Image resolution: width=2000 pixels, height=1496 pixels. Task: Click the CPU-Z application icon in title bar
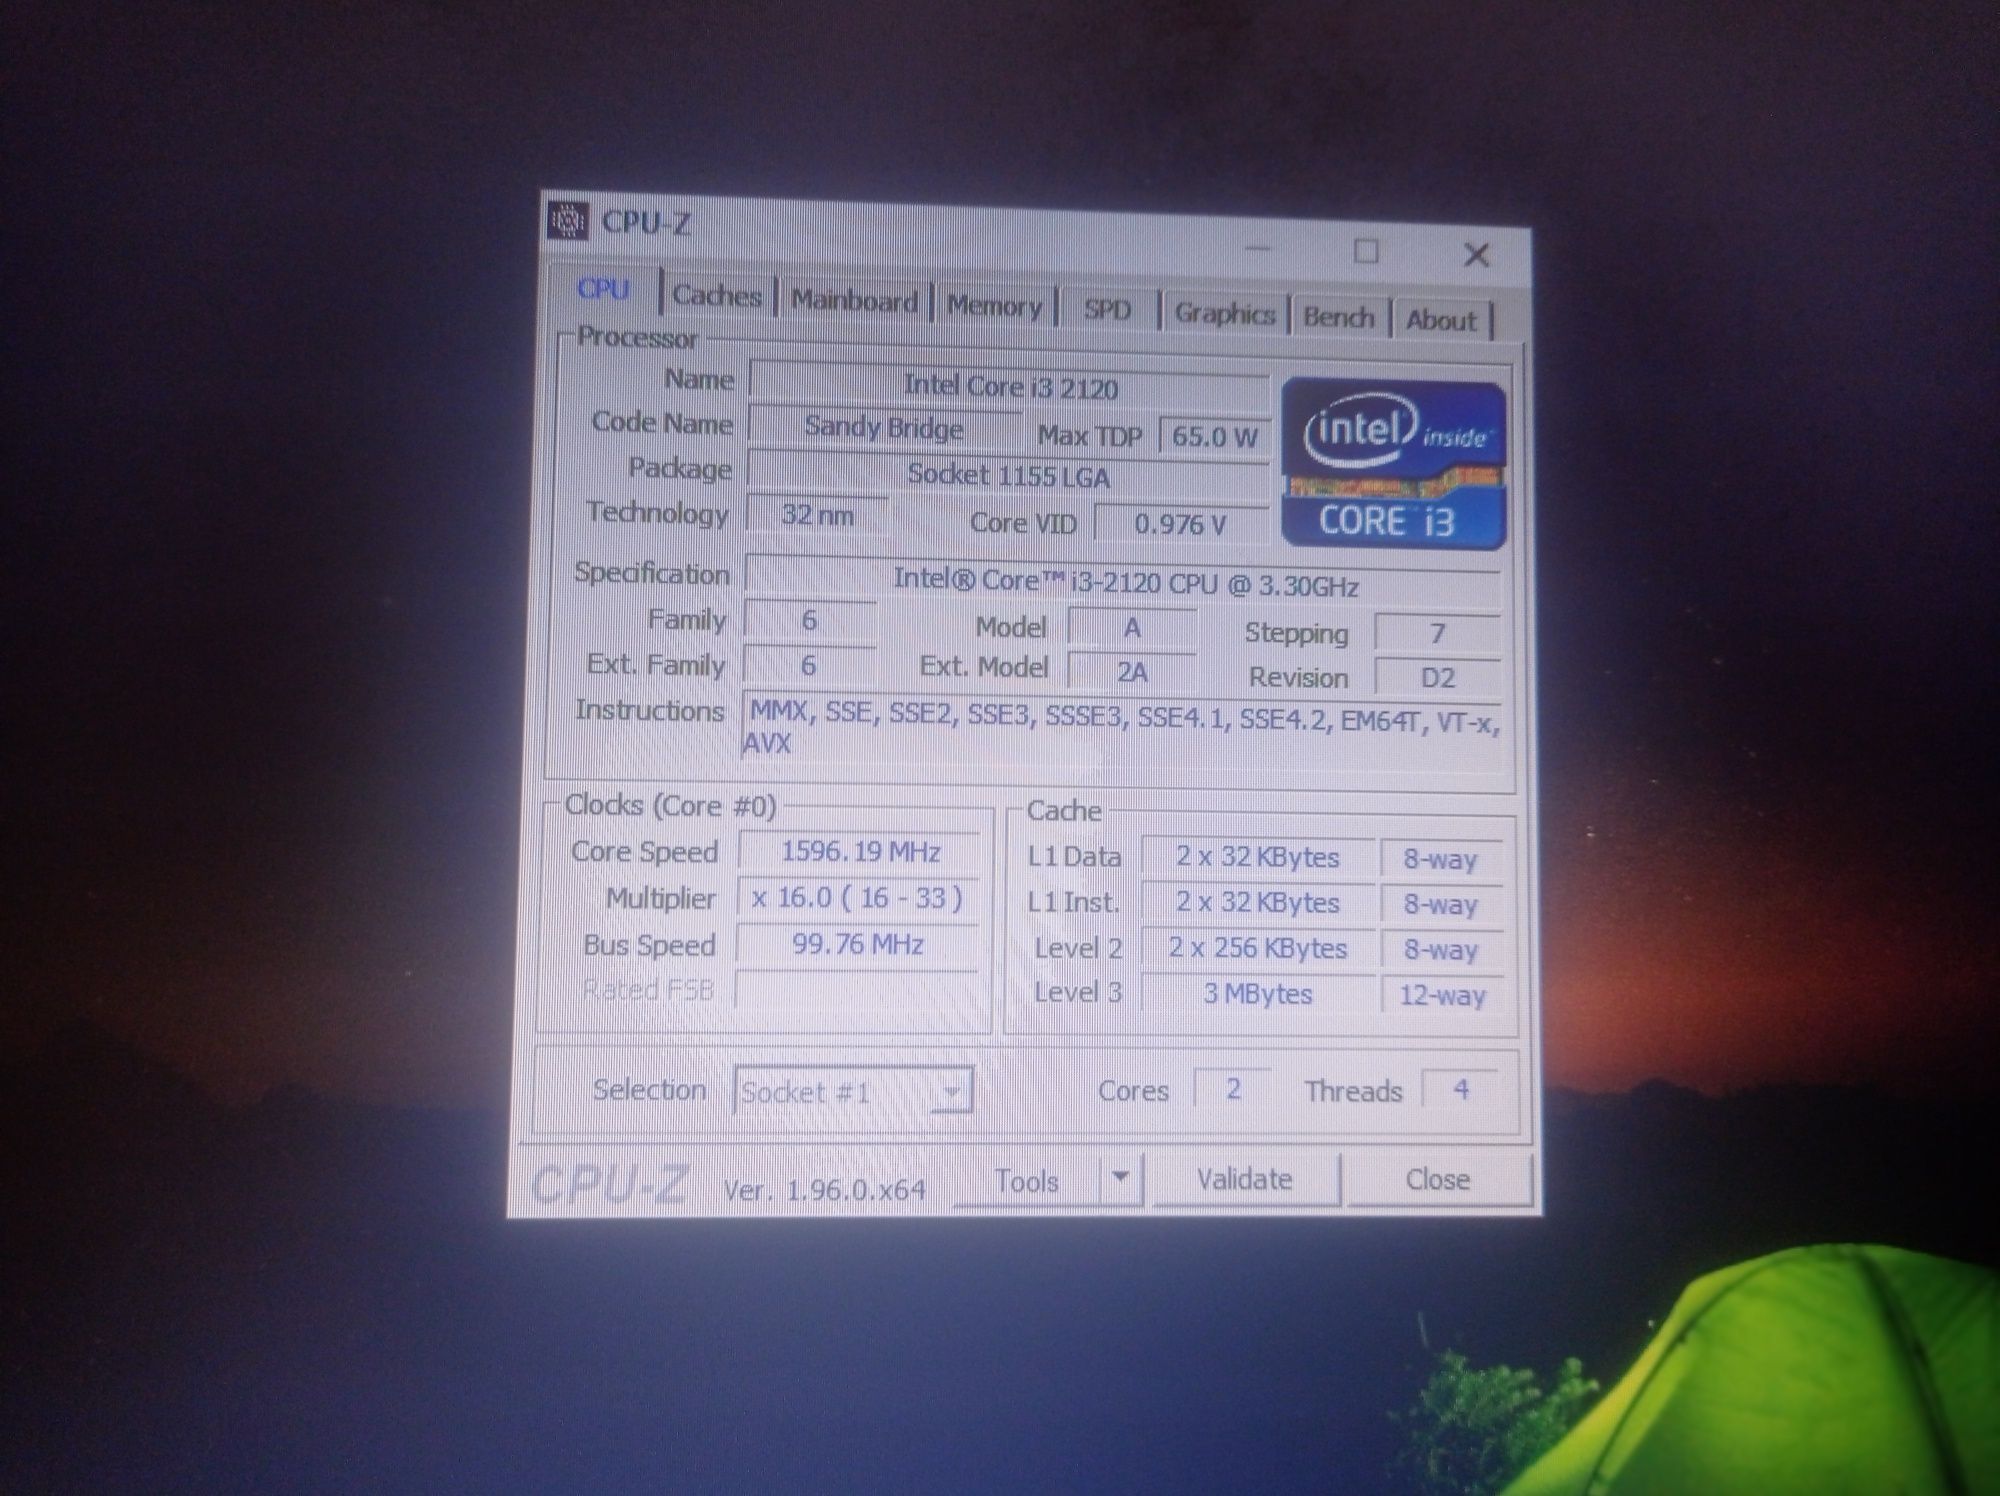[567, 220]
